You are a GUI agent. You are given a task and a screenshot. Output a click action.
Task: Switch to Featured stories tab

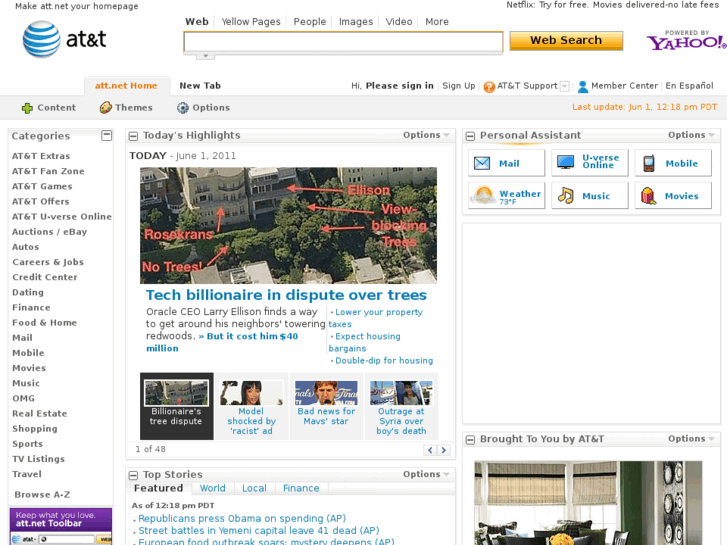pyautogui.click(x=158, y=488)
